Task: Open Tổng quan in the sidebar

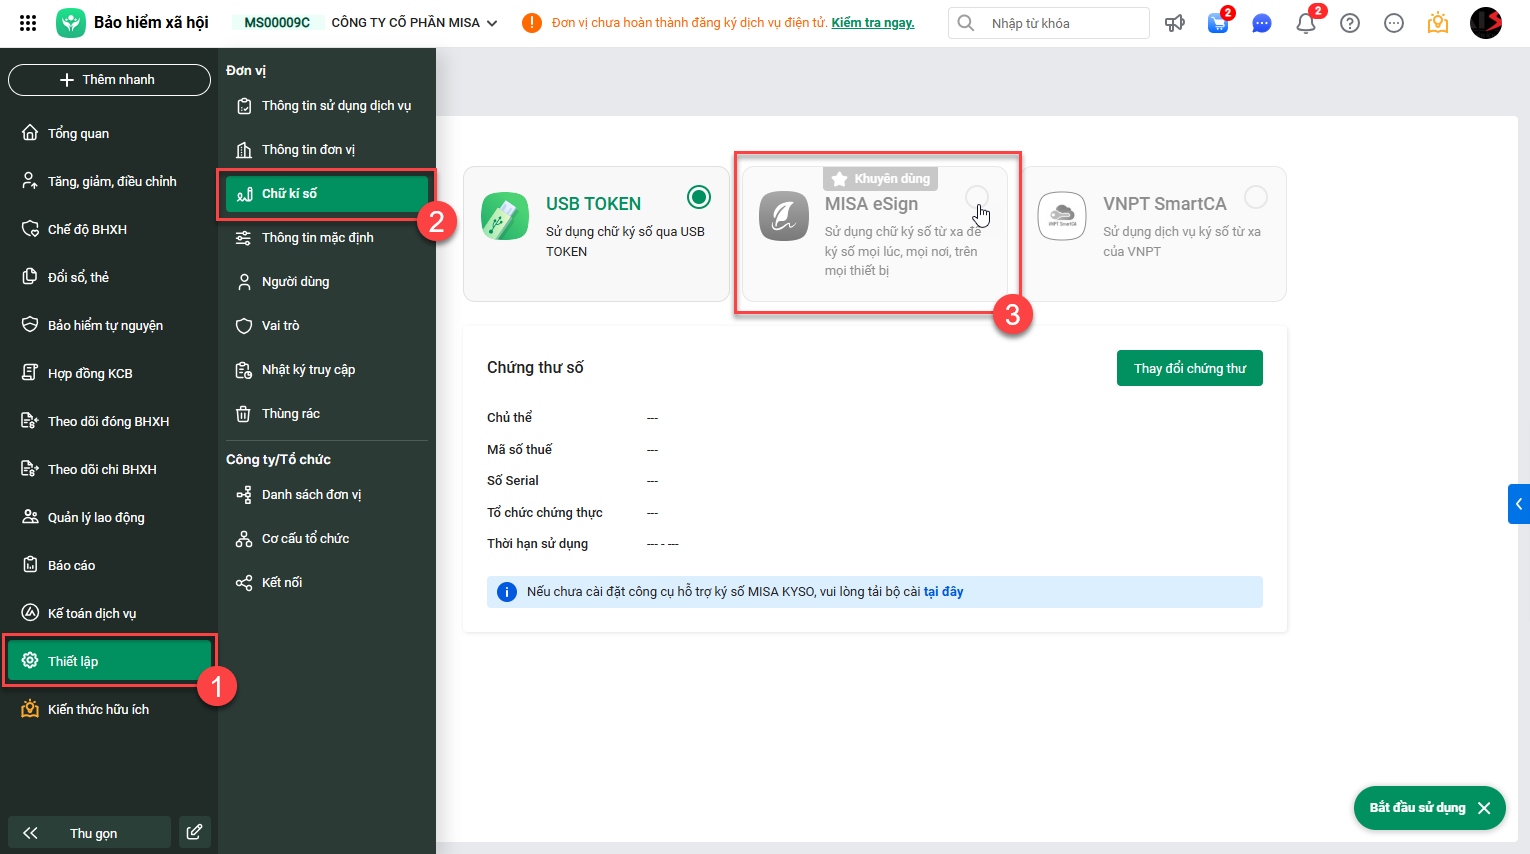Action: point(109,133)
